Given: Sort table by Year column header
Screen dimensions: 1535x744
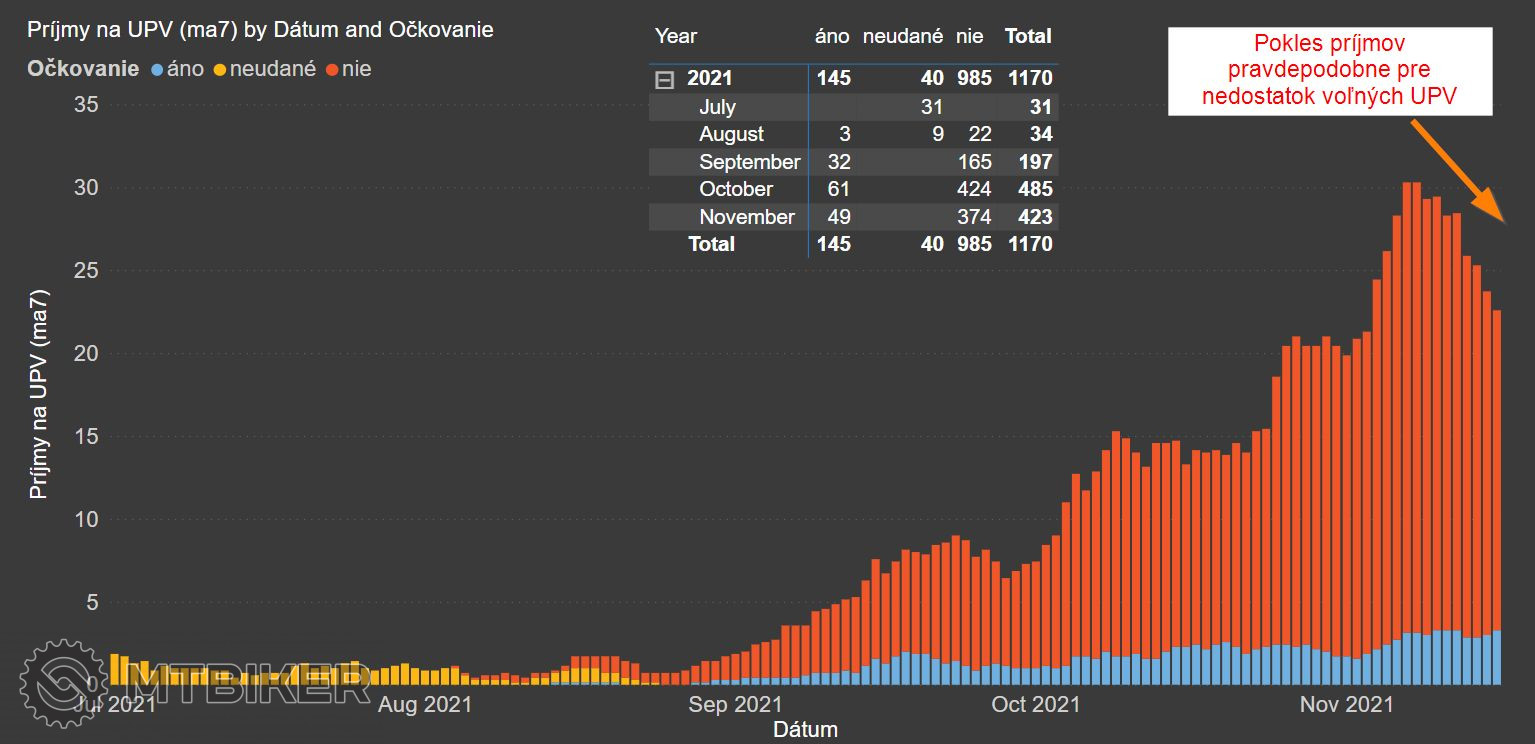Looking at the screenshot, I should [x=676, y=36].
